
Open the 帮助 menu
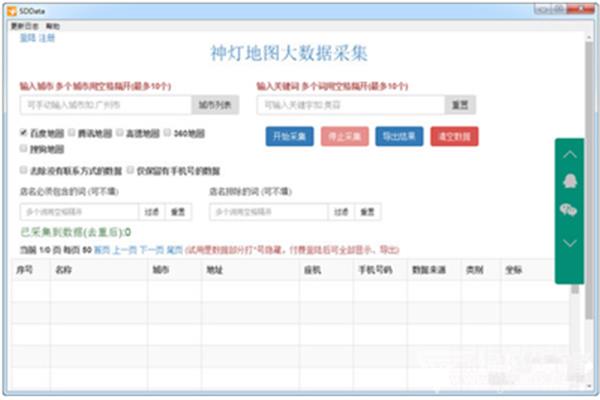tap(53, 26)
